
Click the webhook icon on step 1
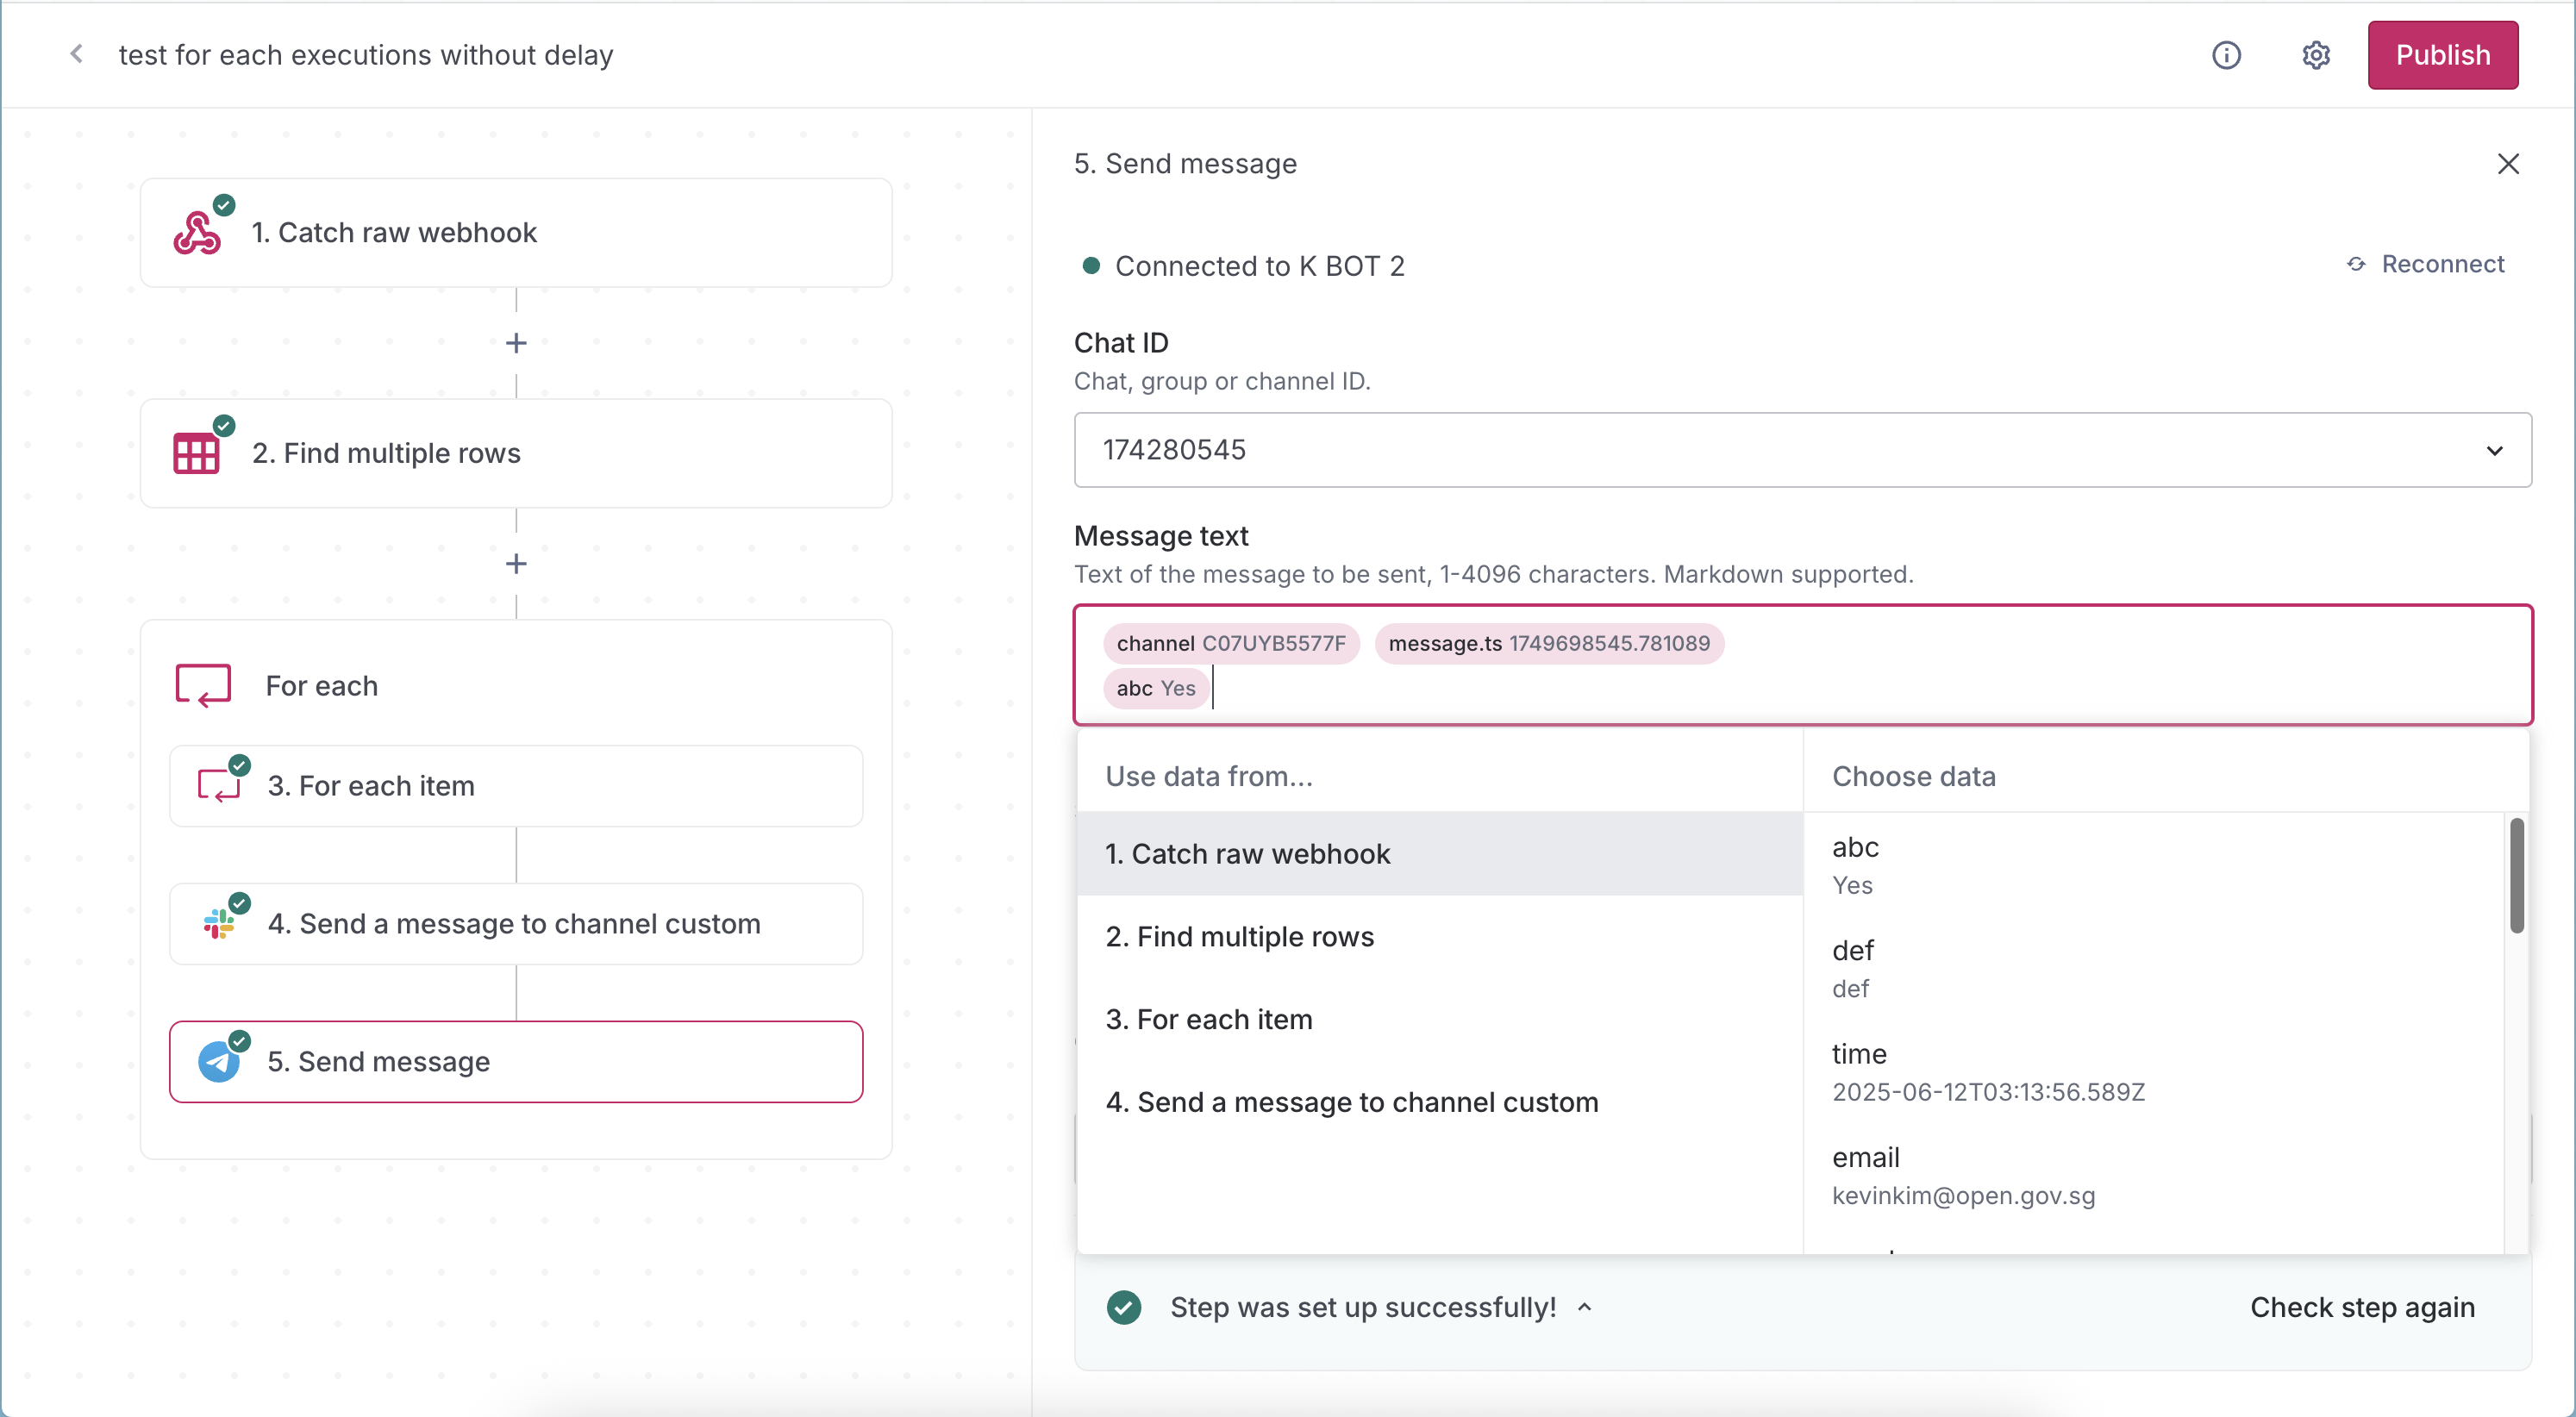tap(197, 234)
